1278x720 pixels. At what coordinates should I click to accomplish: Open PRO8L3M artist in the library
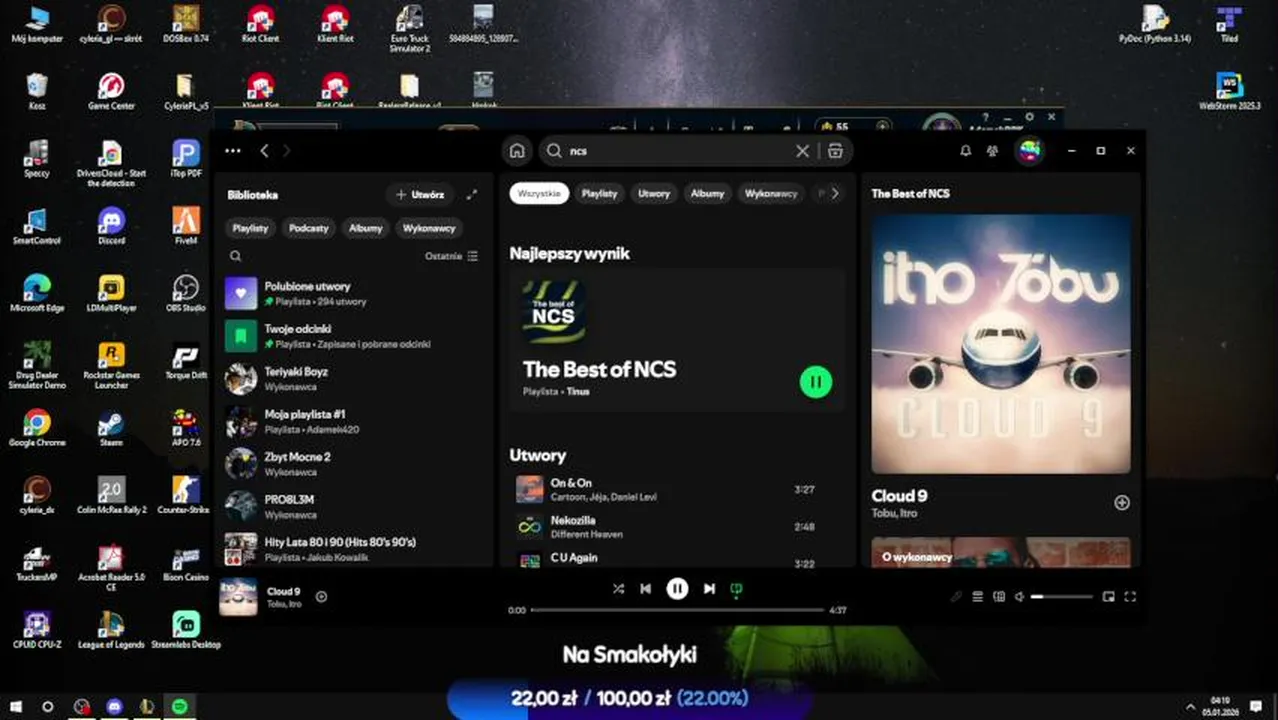pos(354,506)
